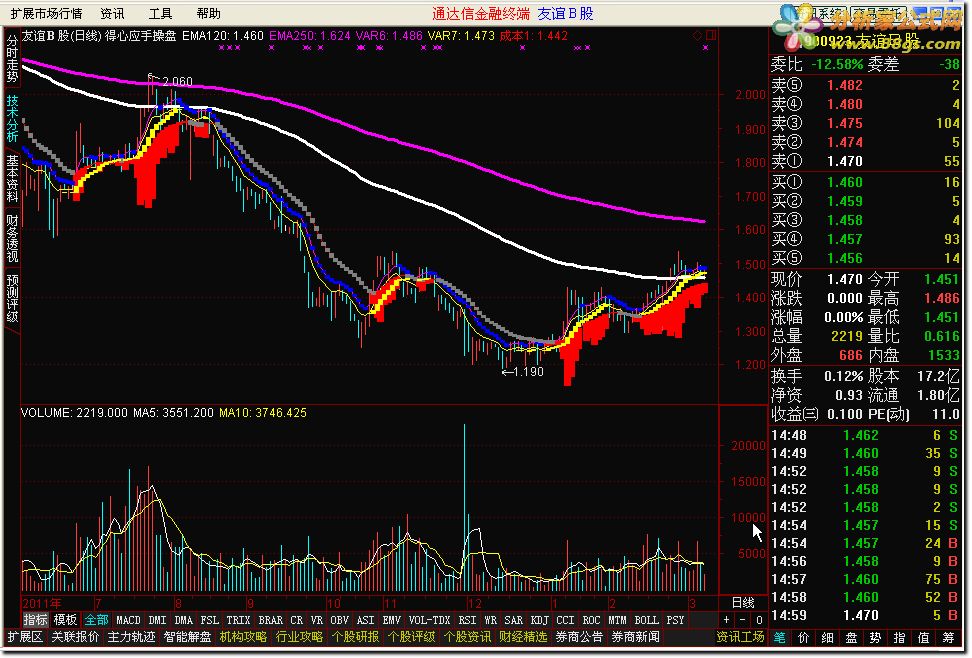Open the 个股研报 tab
The image size is (972, 658).
point(355,637)
